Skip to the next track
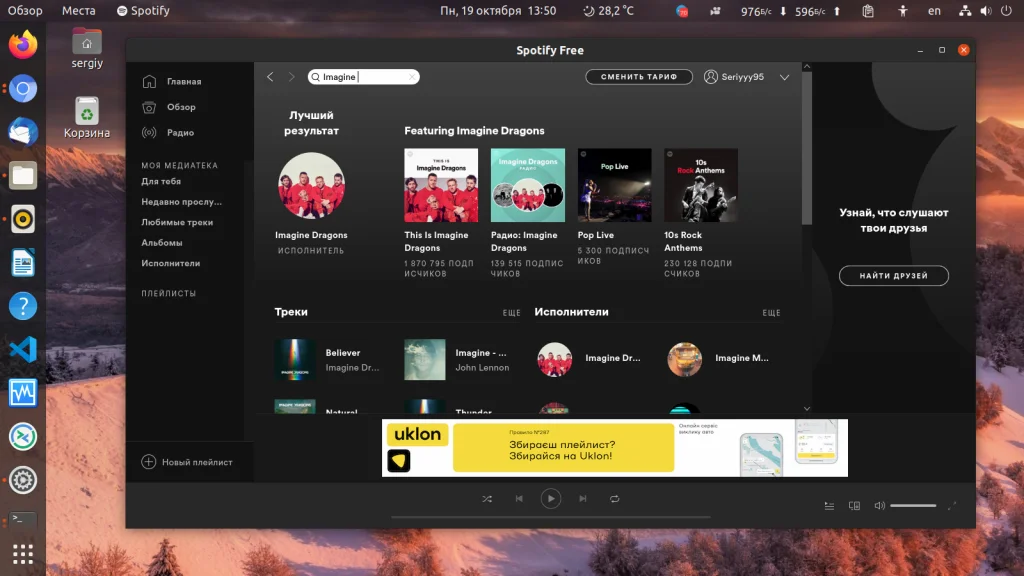 (x=583, y=499)
